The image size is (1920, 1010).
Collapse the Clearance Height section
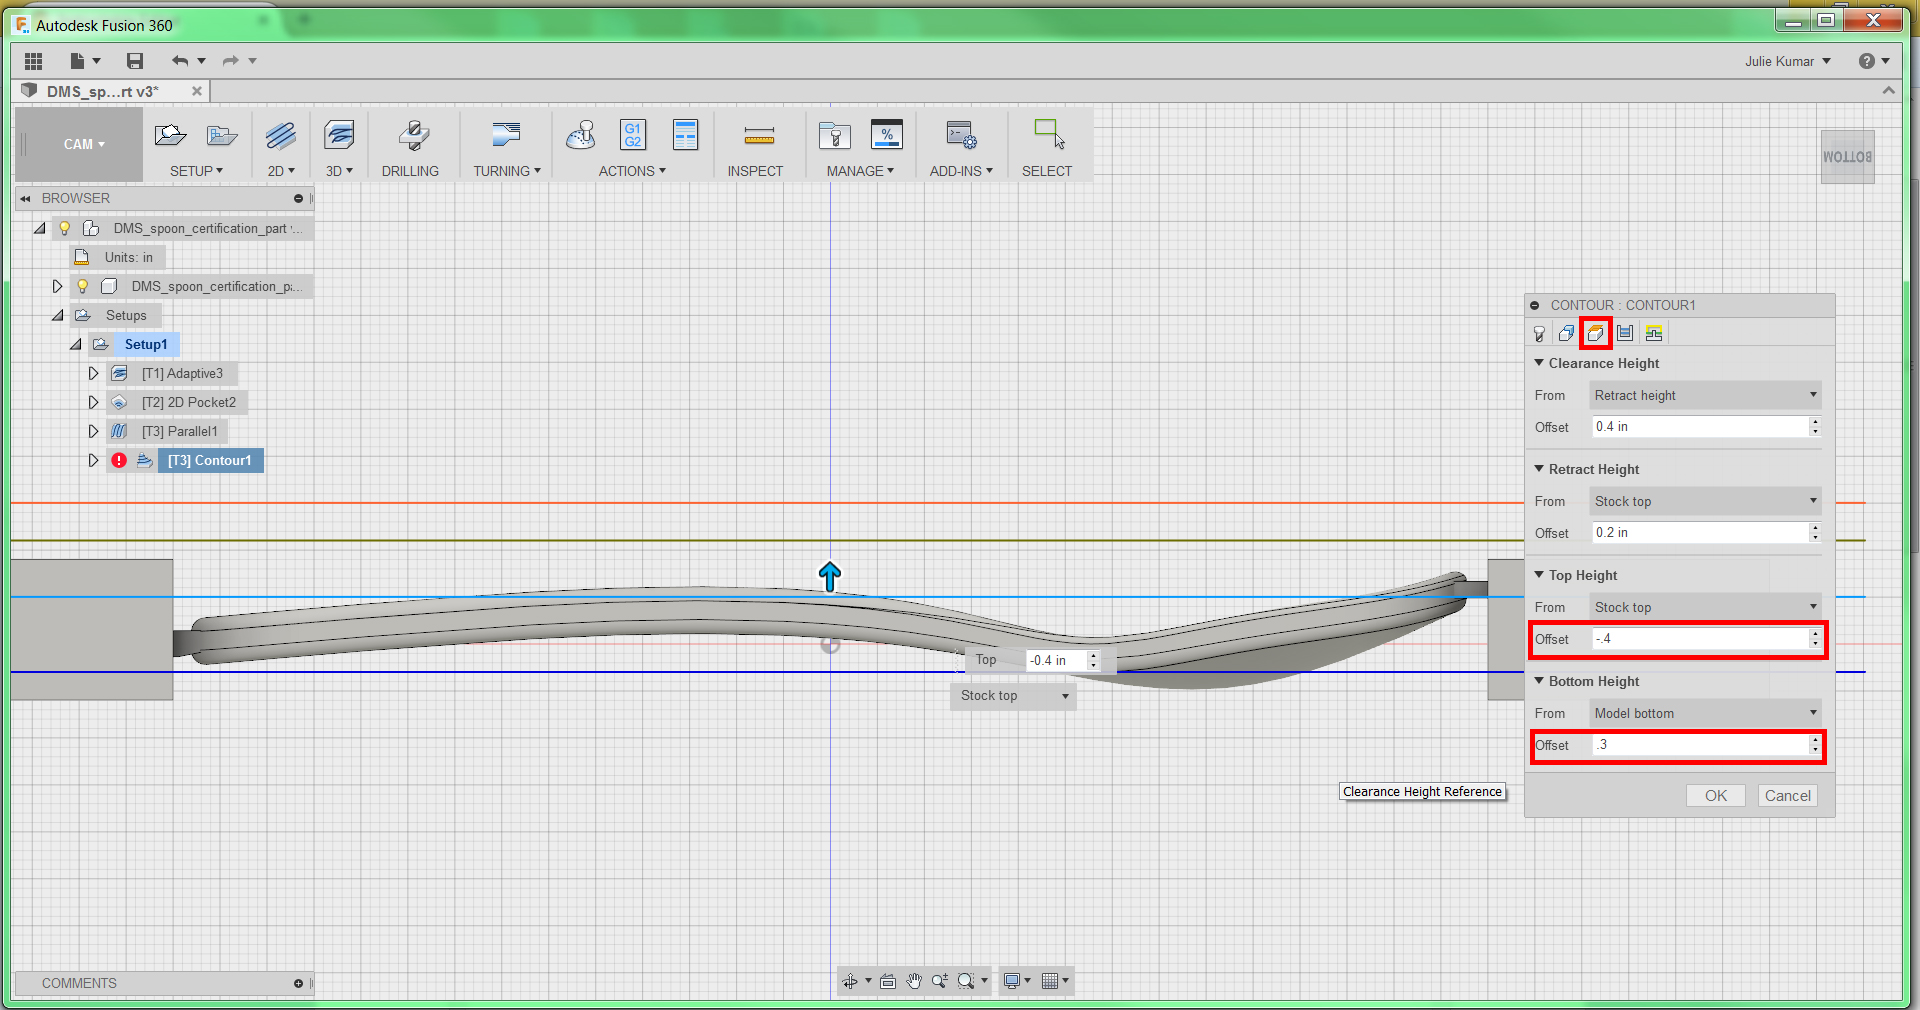tap(1540, 363)
